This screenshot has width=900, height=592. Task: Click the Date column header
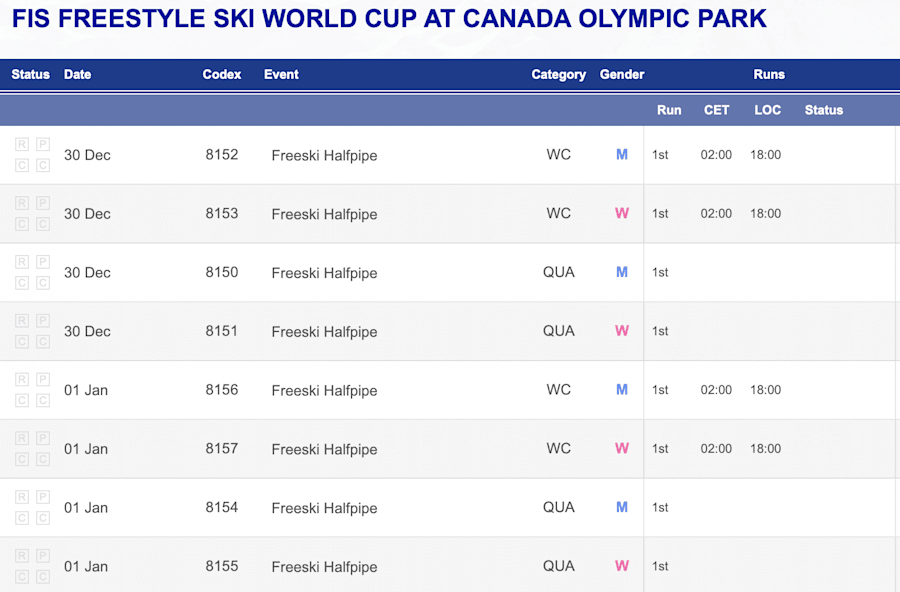coord(77,74)
